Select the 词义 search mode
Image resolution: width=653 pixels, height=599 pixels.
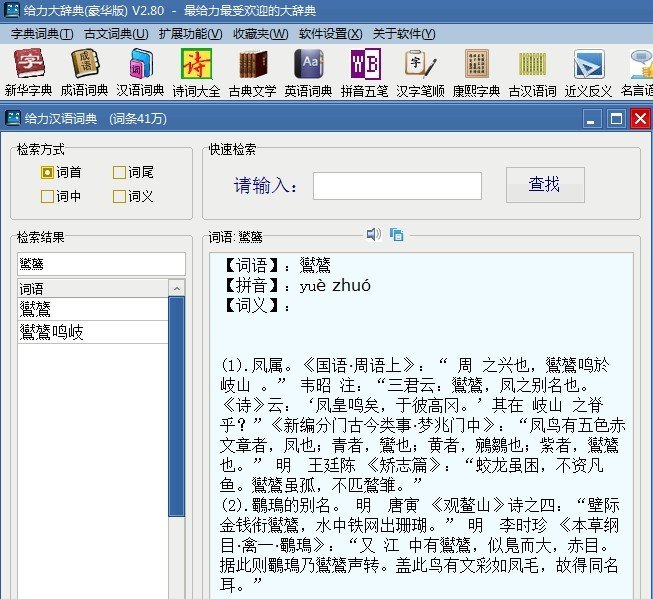133,196
